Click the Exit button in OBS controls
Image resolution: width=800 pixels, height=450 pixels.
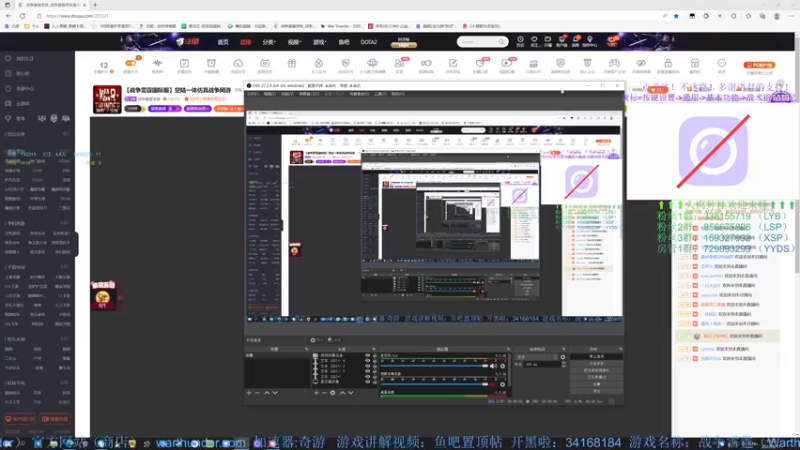[x=596, y=391]
